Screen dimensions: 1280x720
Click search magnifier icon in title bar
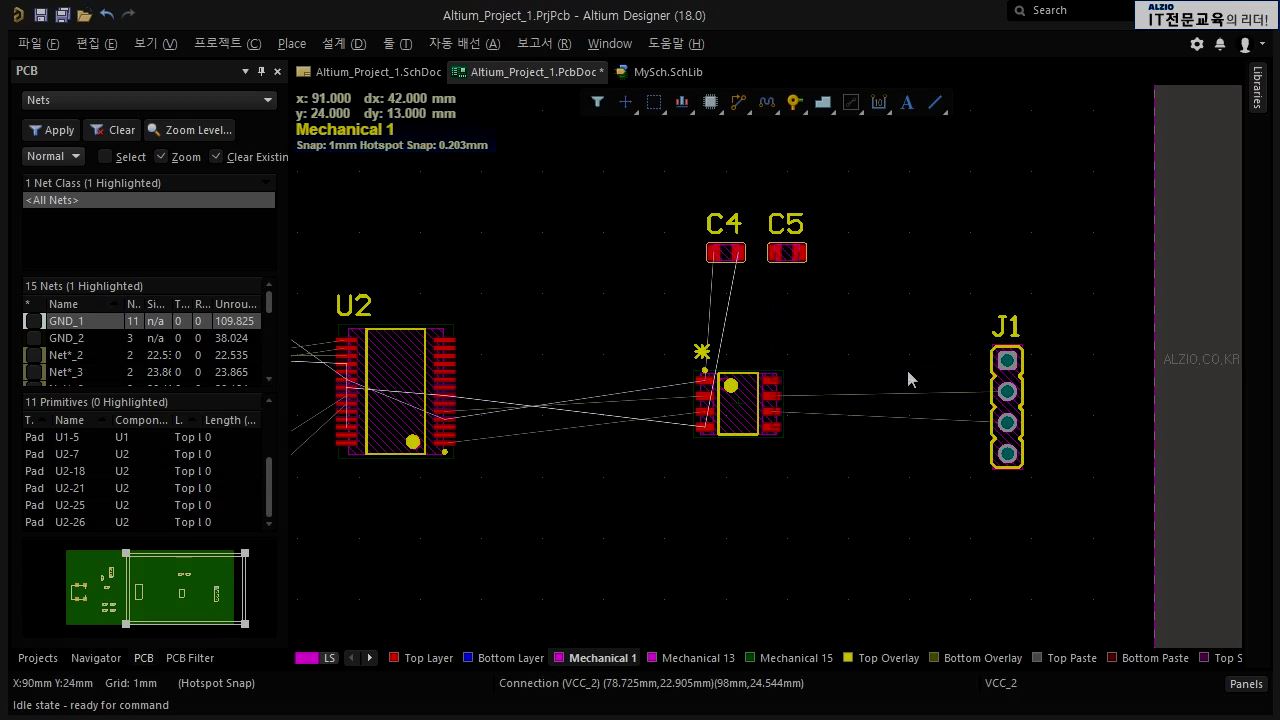coord(1020,10)
